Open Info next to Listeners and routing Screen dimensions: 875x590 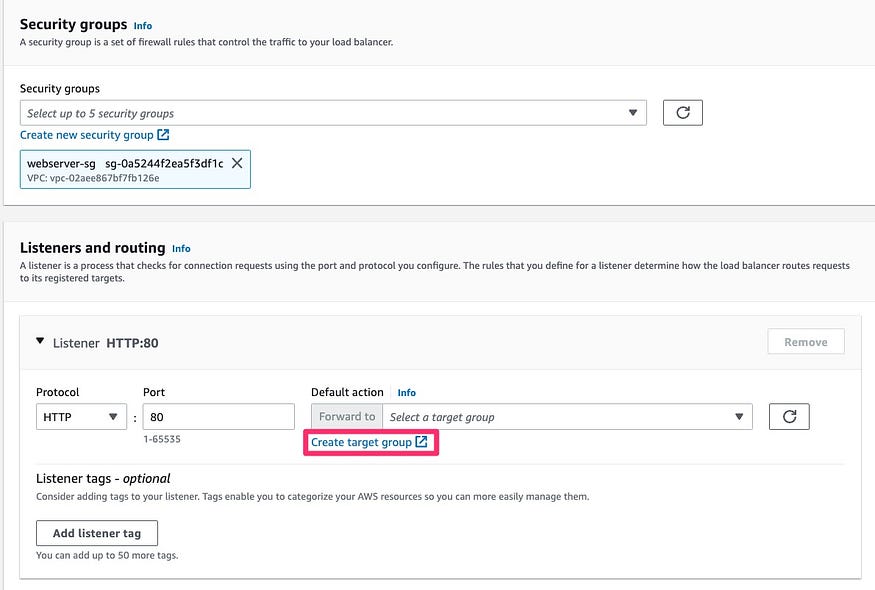click(181, 249)
